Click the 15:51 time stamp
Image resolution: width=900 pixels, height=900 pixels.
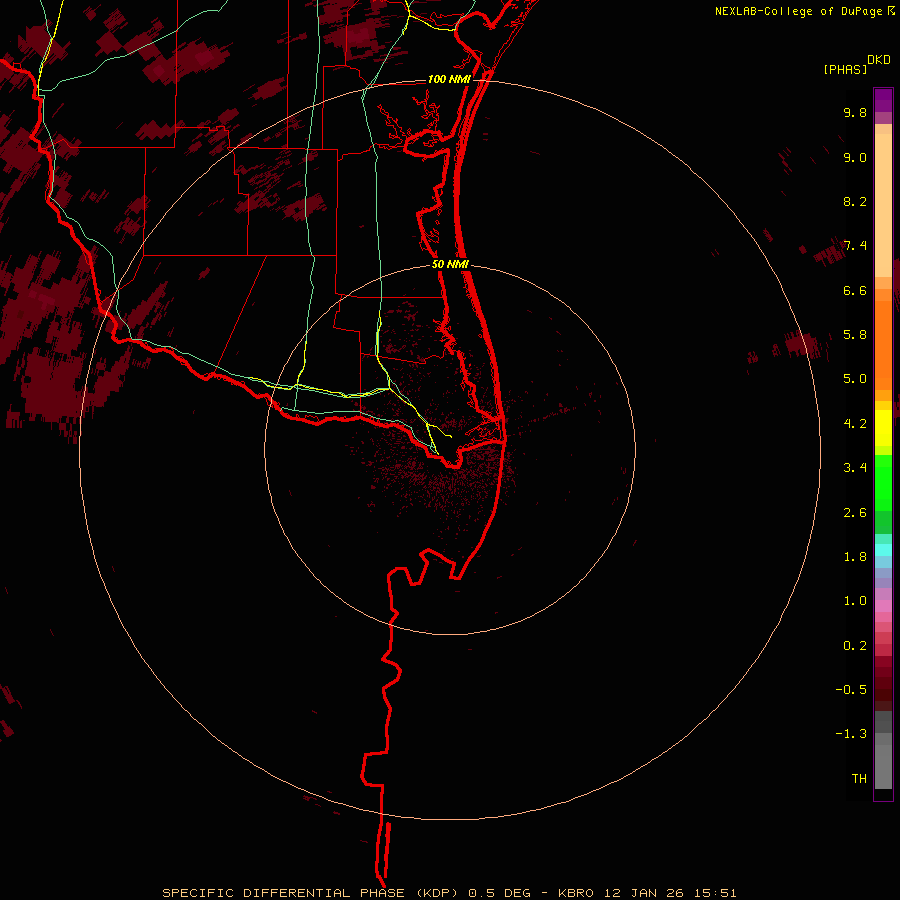pyautogui.click(x=715, y=893)
